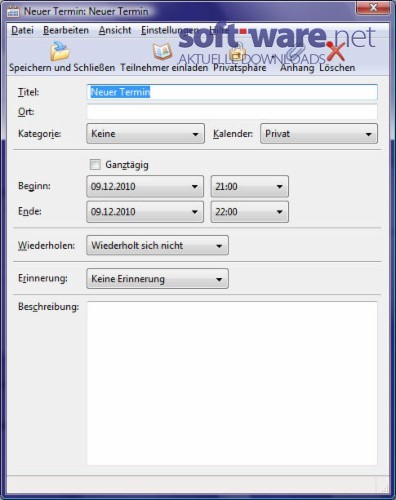The image size is (396, 500).
Task: Open the Beginn time dropdown 21:00
Action: [x=250, y=186]
